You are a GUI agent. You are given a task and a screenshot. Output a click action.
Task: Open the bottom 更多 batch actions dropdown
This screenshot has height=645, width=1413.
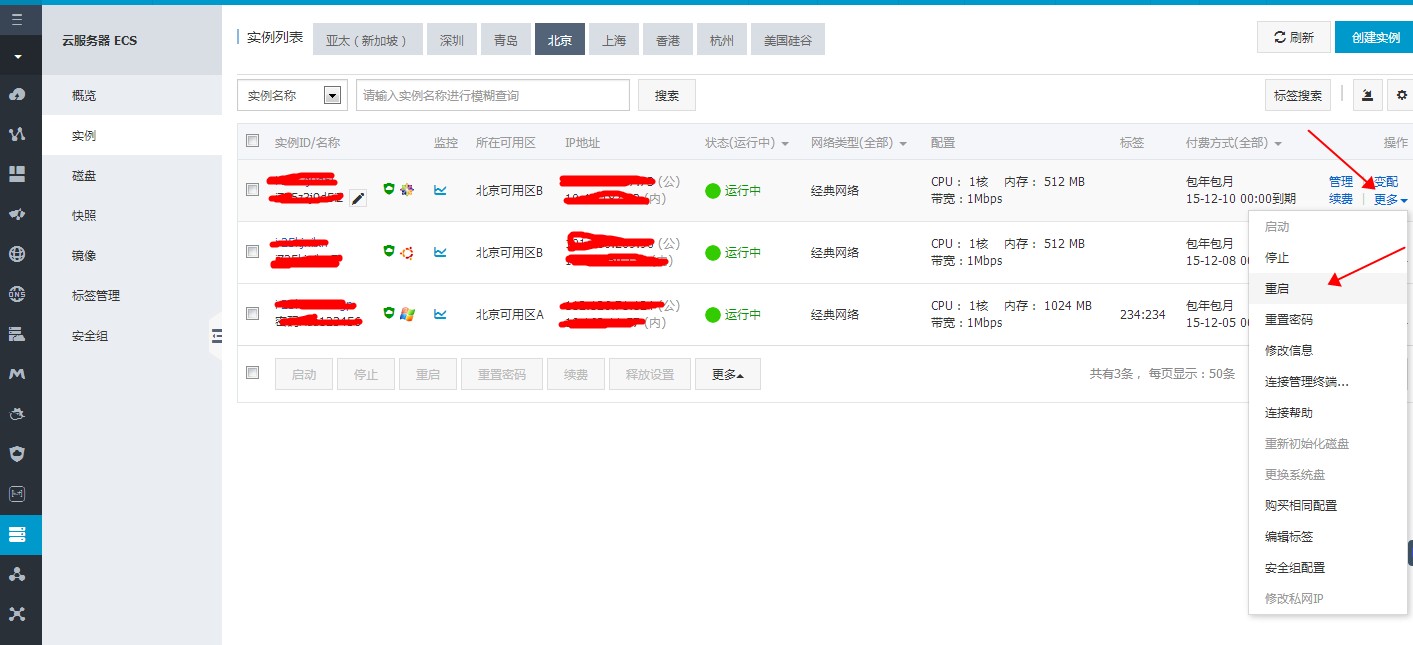727,375
